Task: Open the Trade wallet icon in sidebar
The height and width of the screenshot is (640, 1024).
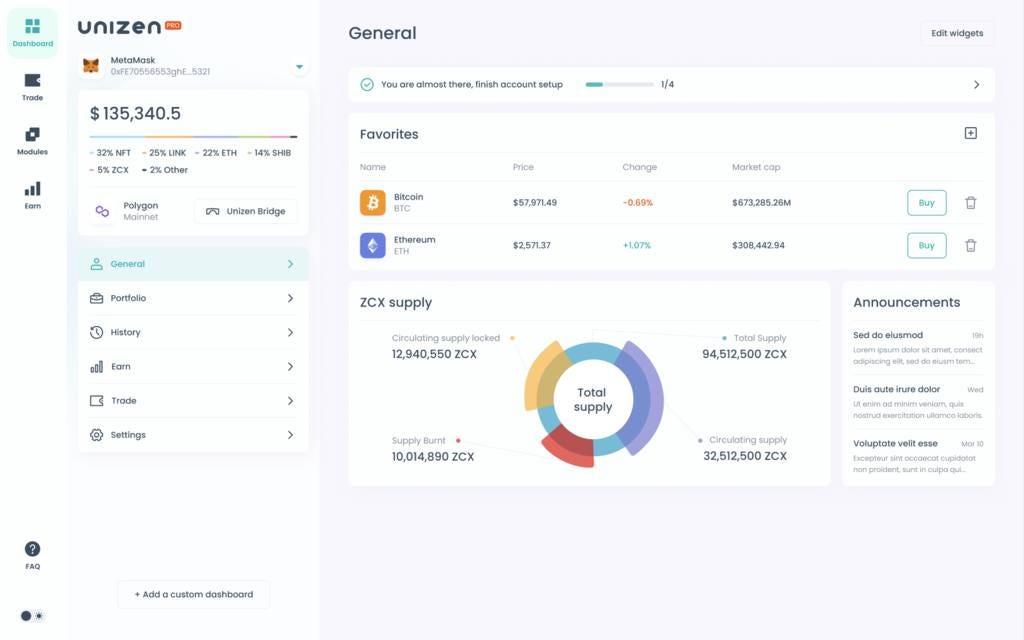Action: (x=32, y=80)
